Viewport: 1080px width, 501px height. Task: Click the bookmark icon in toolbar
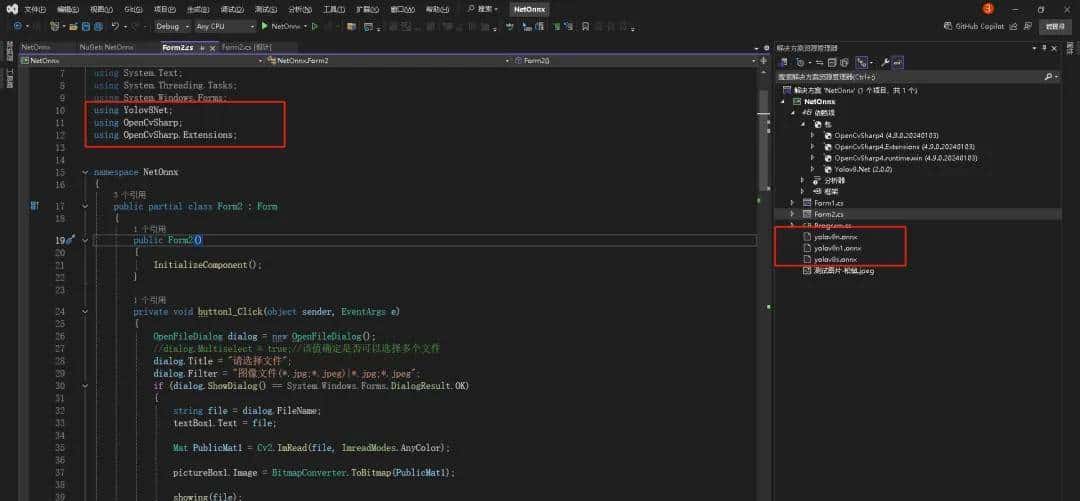pos(585,26)
